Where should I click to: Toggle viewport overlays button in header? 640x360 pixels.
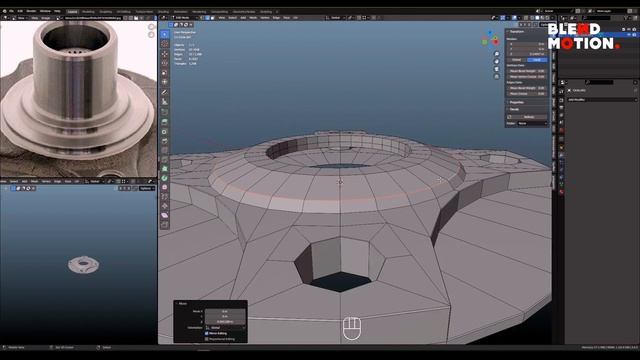click(514, 18)
